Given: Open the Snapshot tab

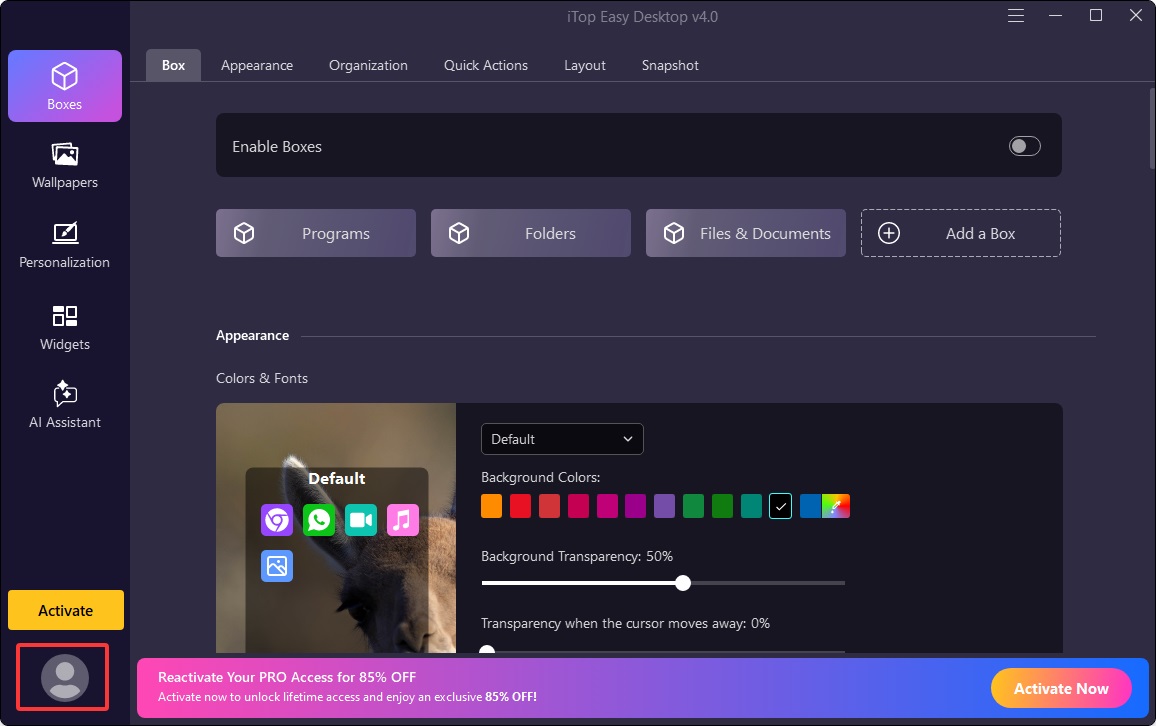Looking at the screenshot, I should click(669, 65).
